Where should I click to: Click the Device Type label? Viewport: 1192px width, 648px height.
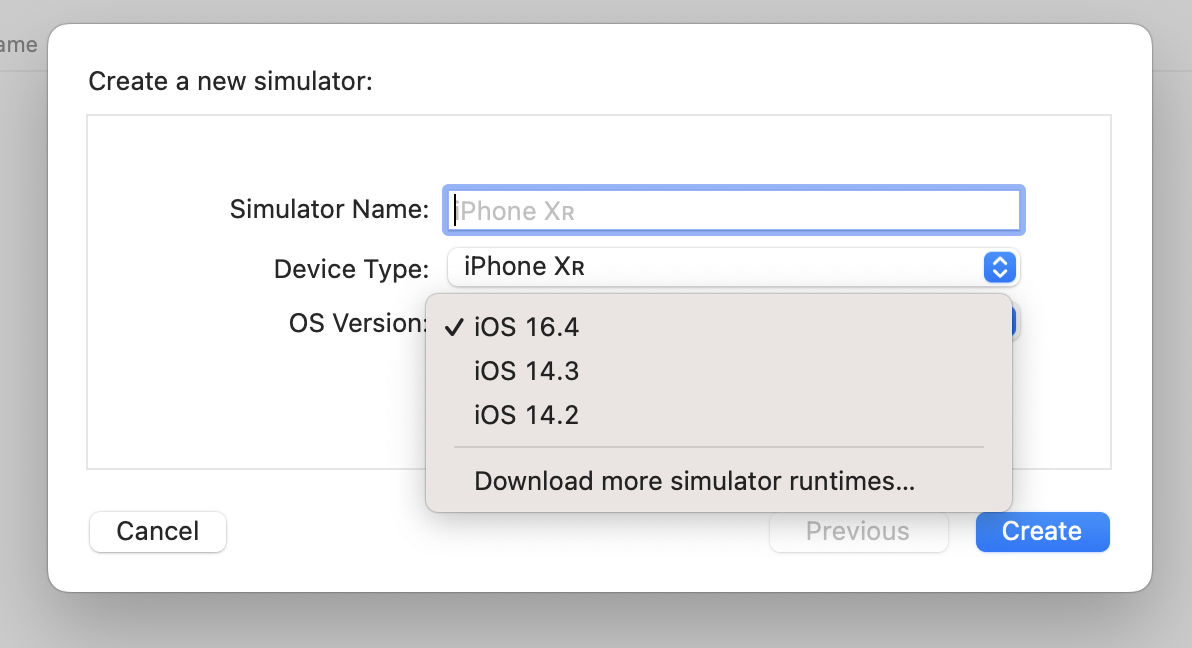351,269
